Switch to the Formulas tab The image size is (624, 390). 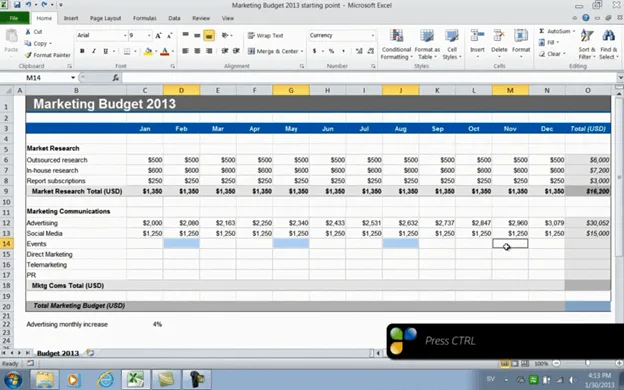click(x=144, y=18)
